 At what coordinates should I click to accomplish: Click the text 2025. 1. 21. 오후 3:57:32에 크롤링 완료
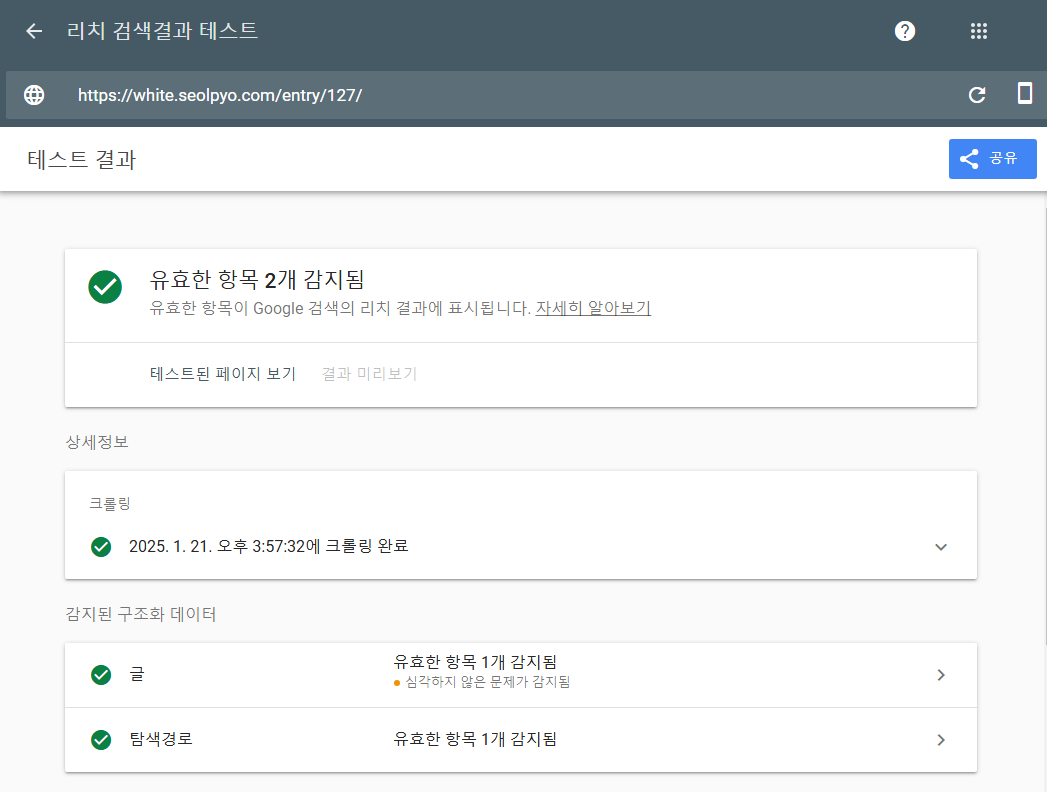pyautogui.click(x=268, y=546)
